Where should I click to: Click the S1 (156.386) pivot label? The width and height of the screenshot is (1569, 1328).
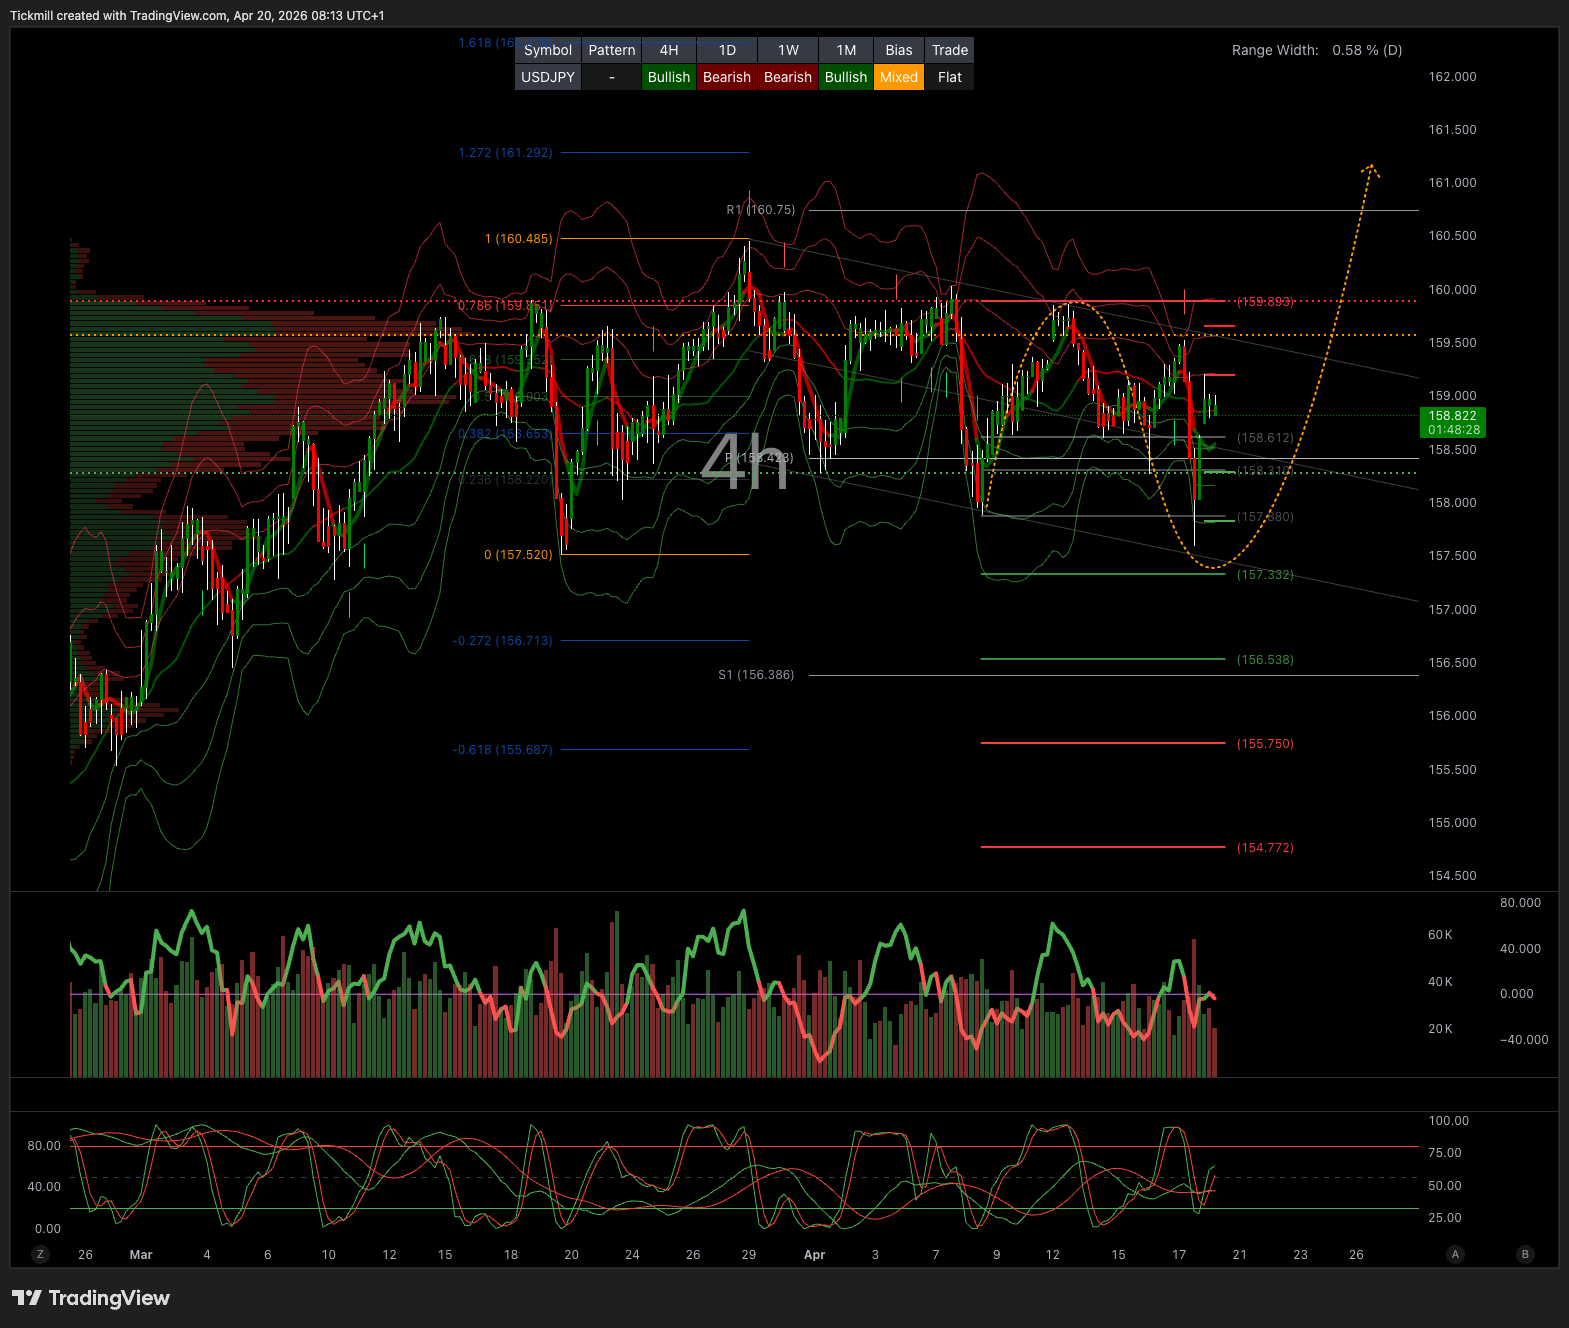pyautogui.click(x=756, y=675)
